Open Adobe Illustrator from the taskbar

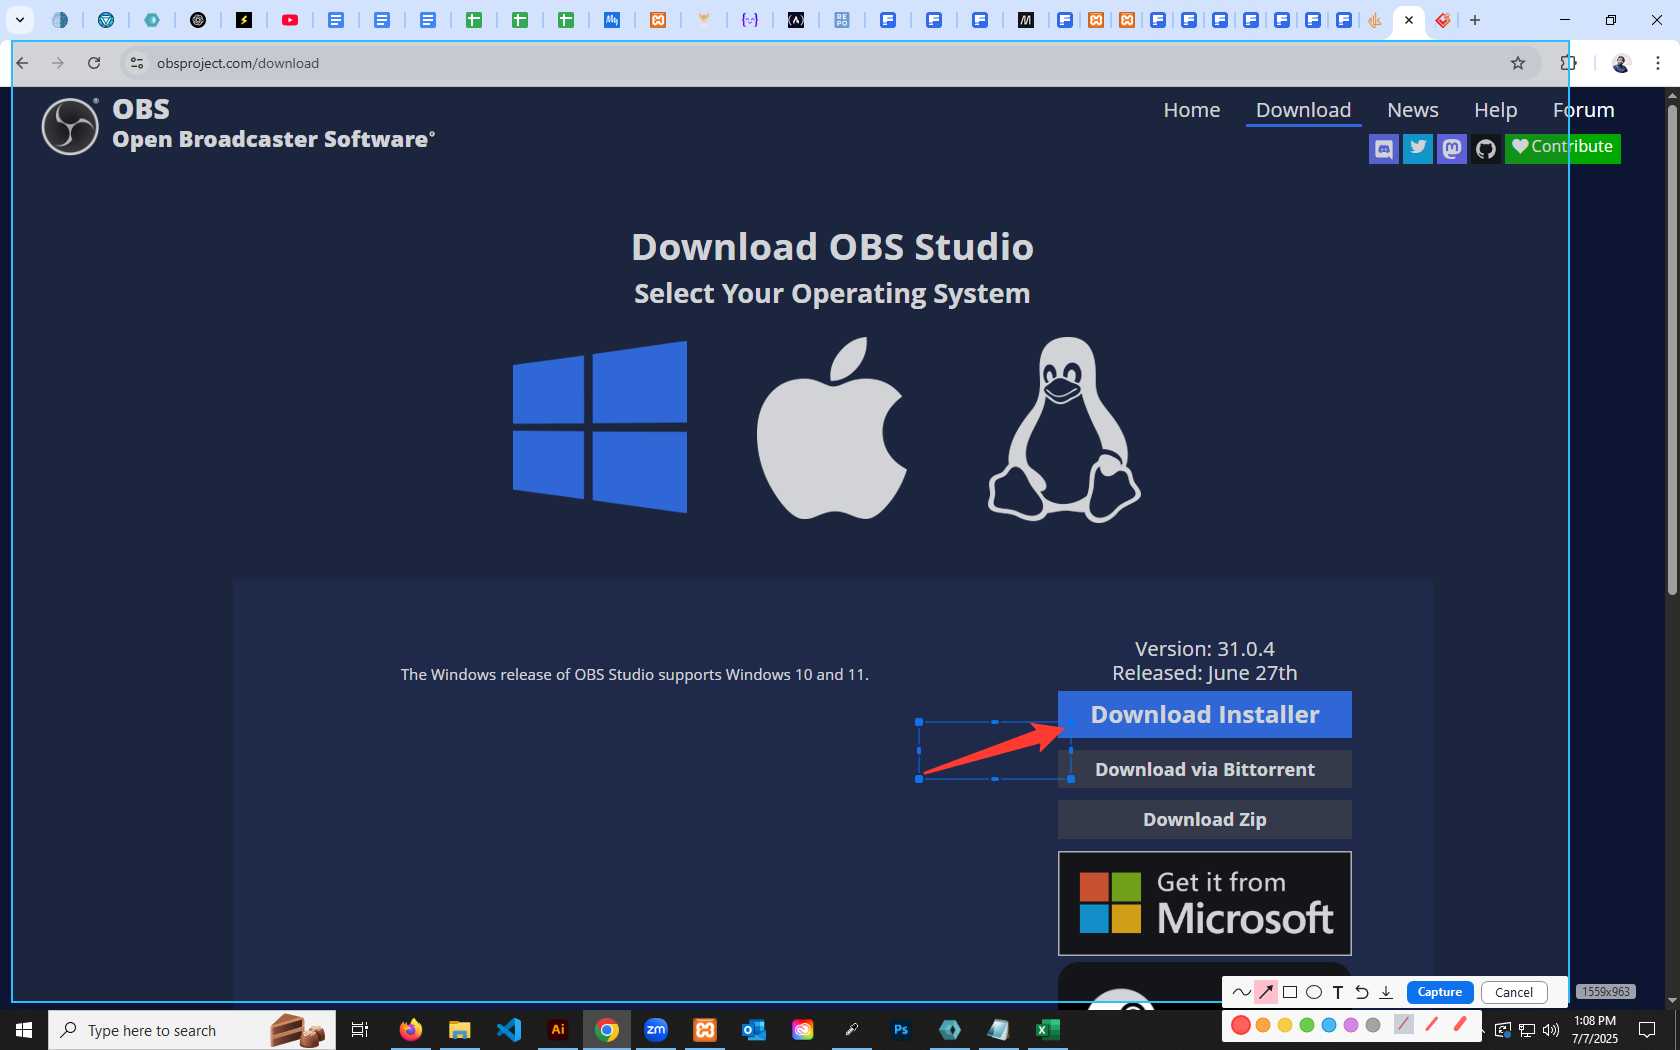click(x=558, y=1030)
